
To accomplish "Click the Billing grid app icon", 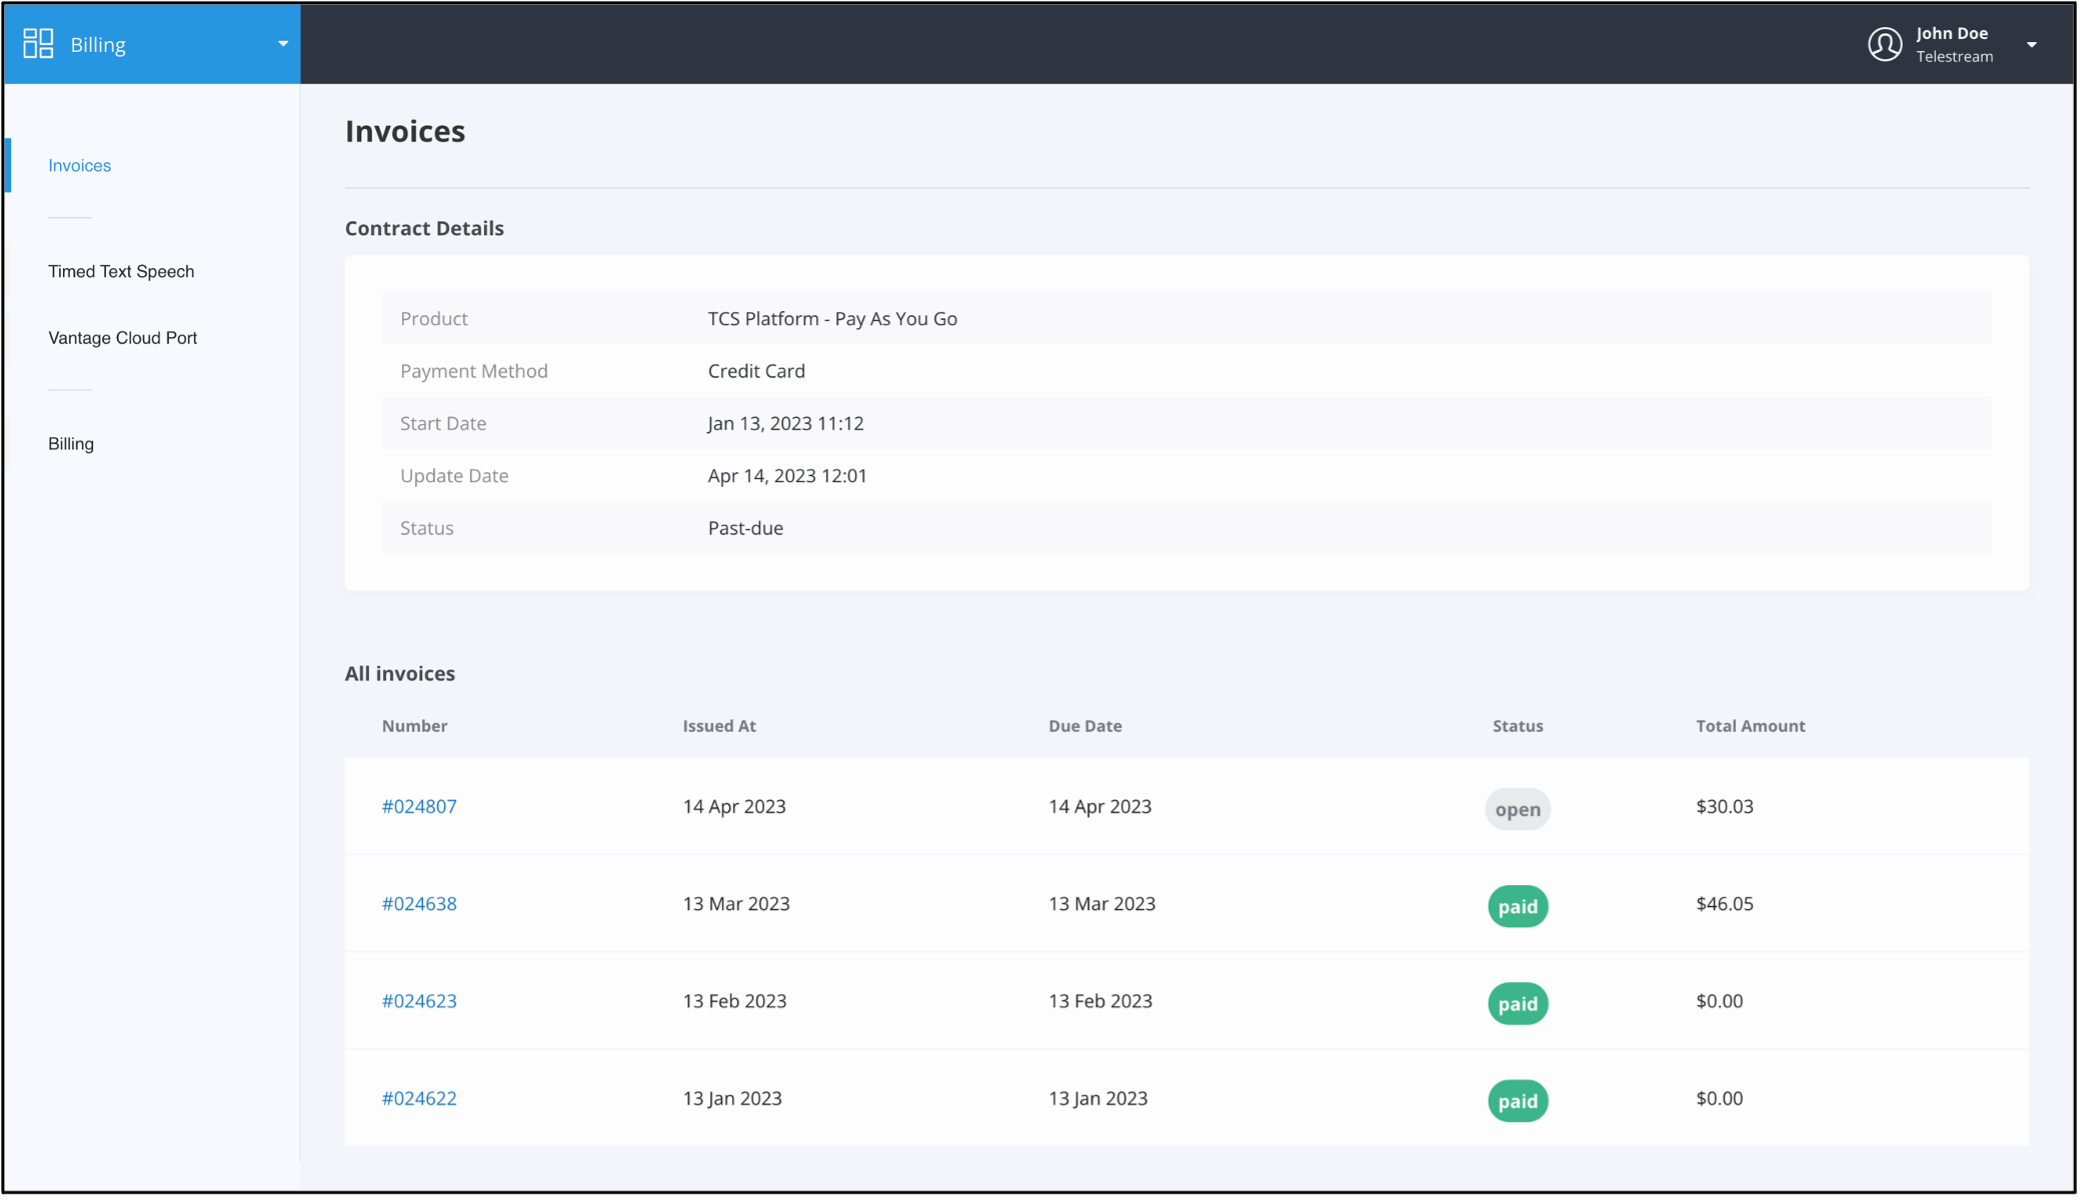I will [x=38, y=44].
